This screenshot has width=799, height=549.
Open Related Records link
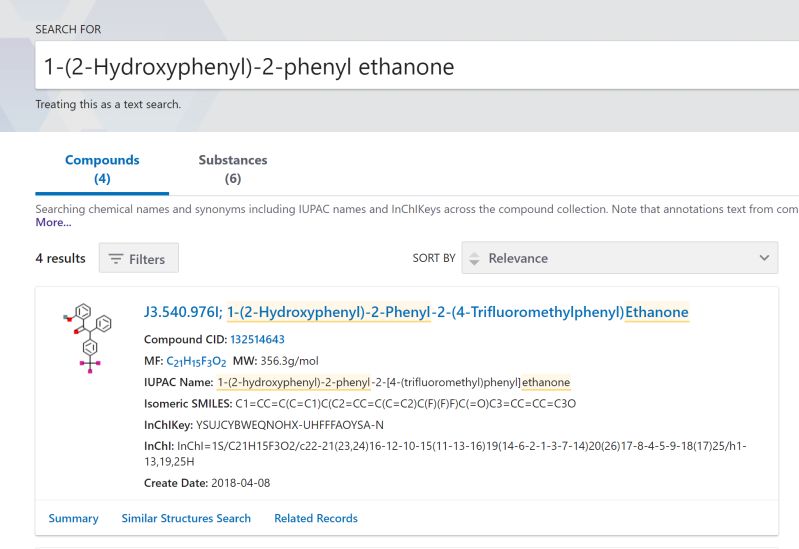click(316, 518)
